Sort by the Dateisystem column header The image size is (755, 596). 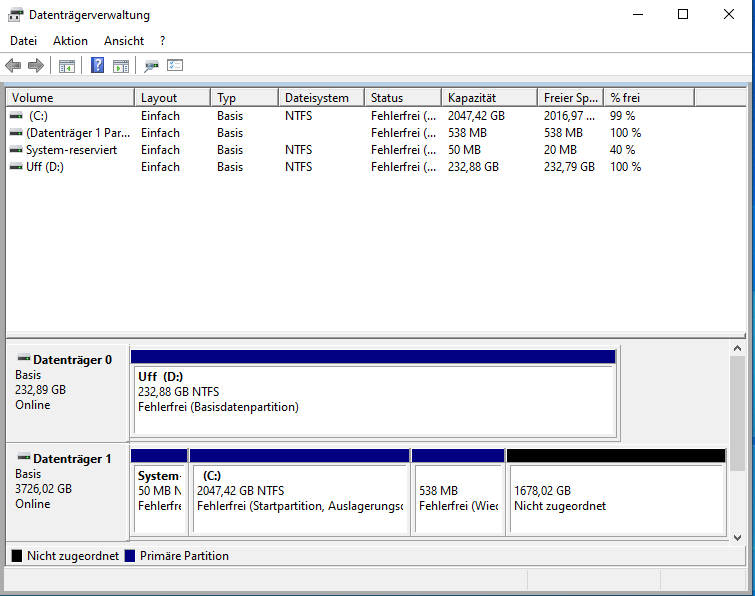[322, 98]
